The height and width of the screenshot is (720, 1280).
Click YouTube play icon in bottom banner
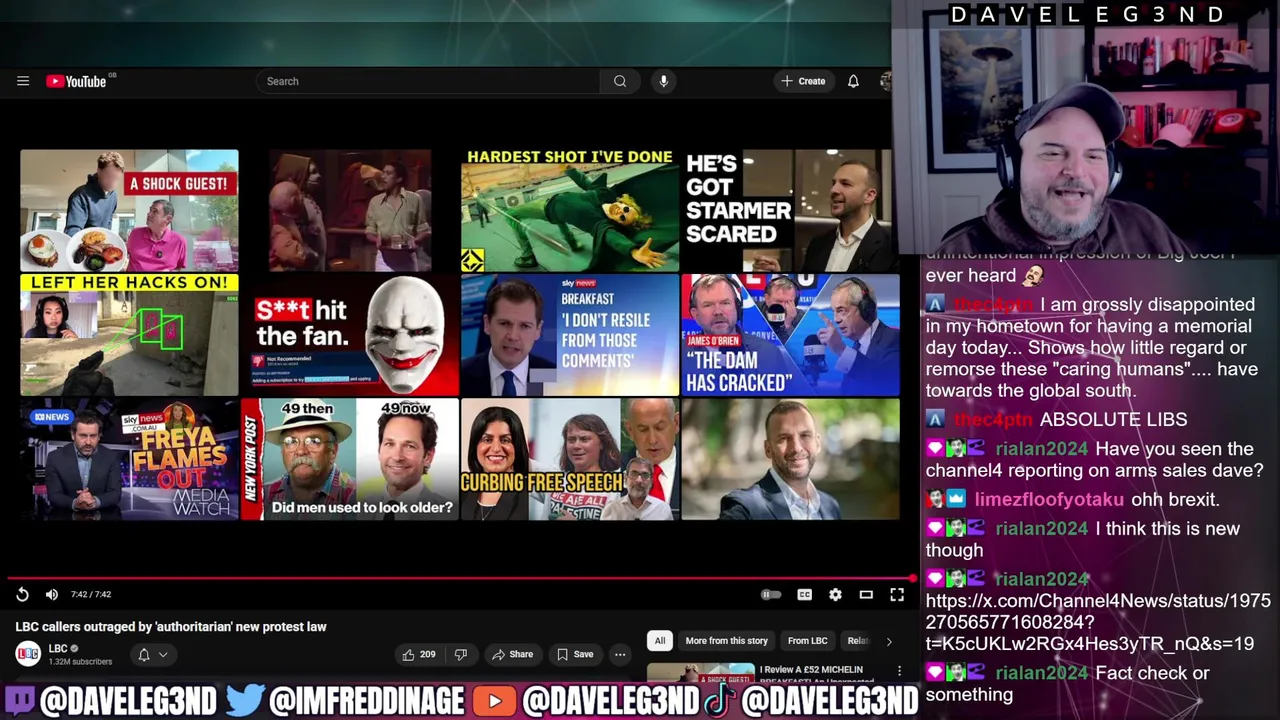(494, 701)
